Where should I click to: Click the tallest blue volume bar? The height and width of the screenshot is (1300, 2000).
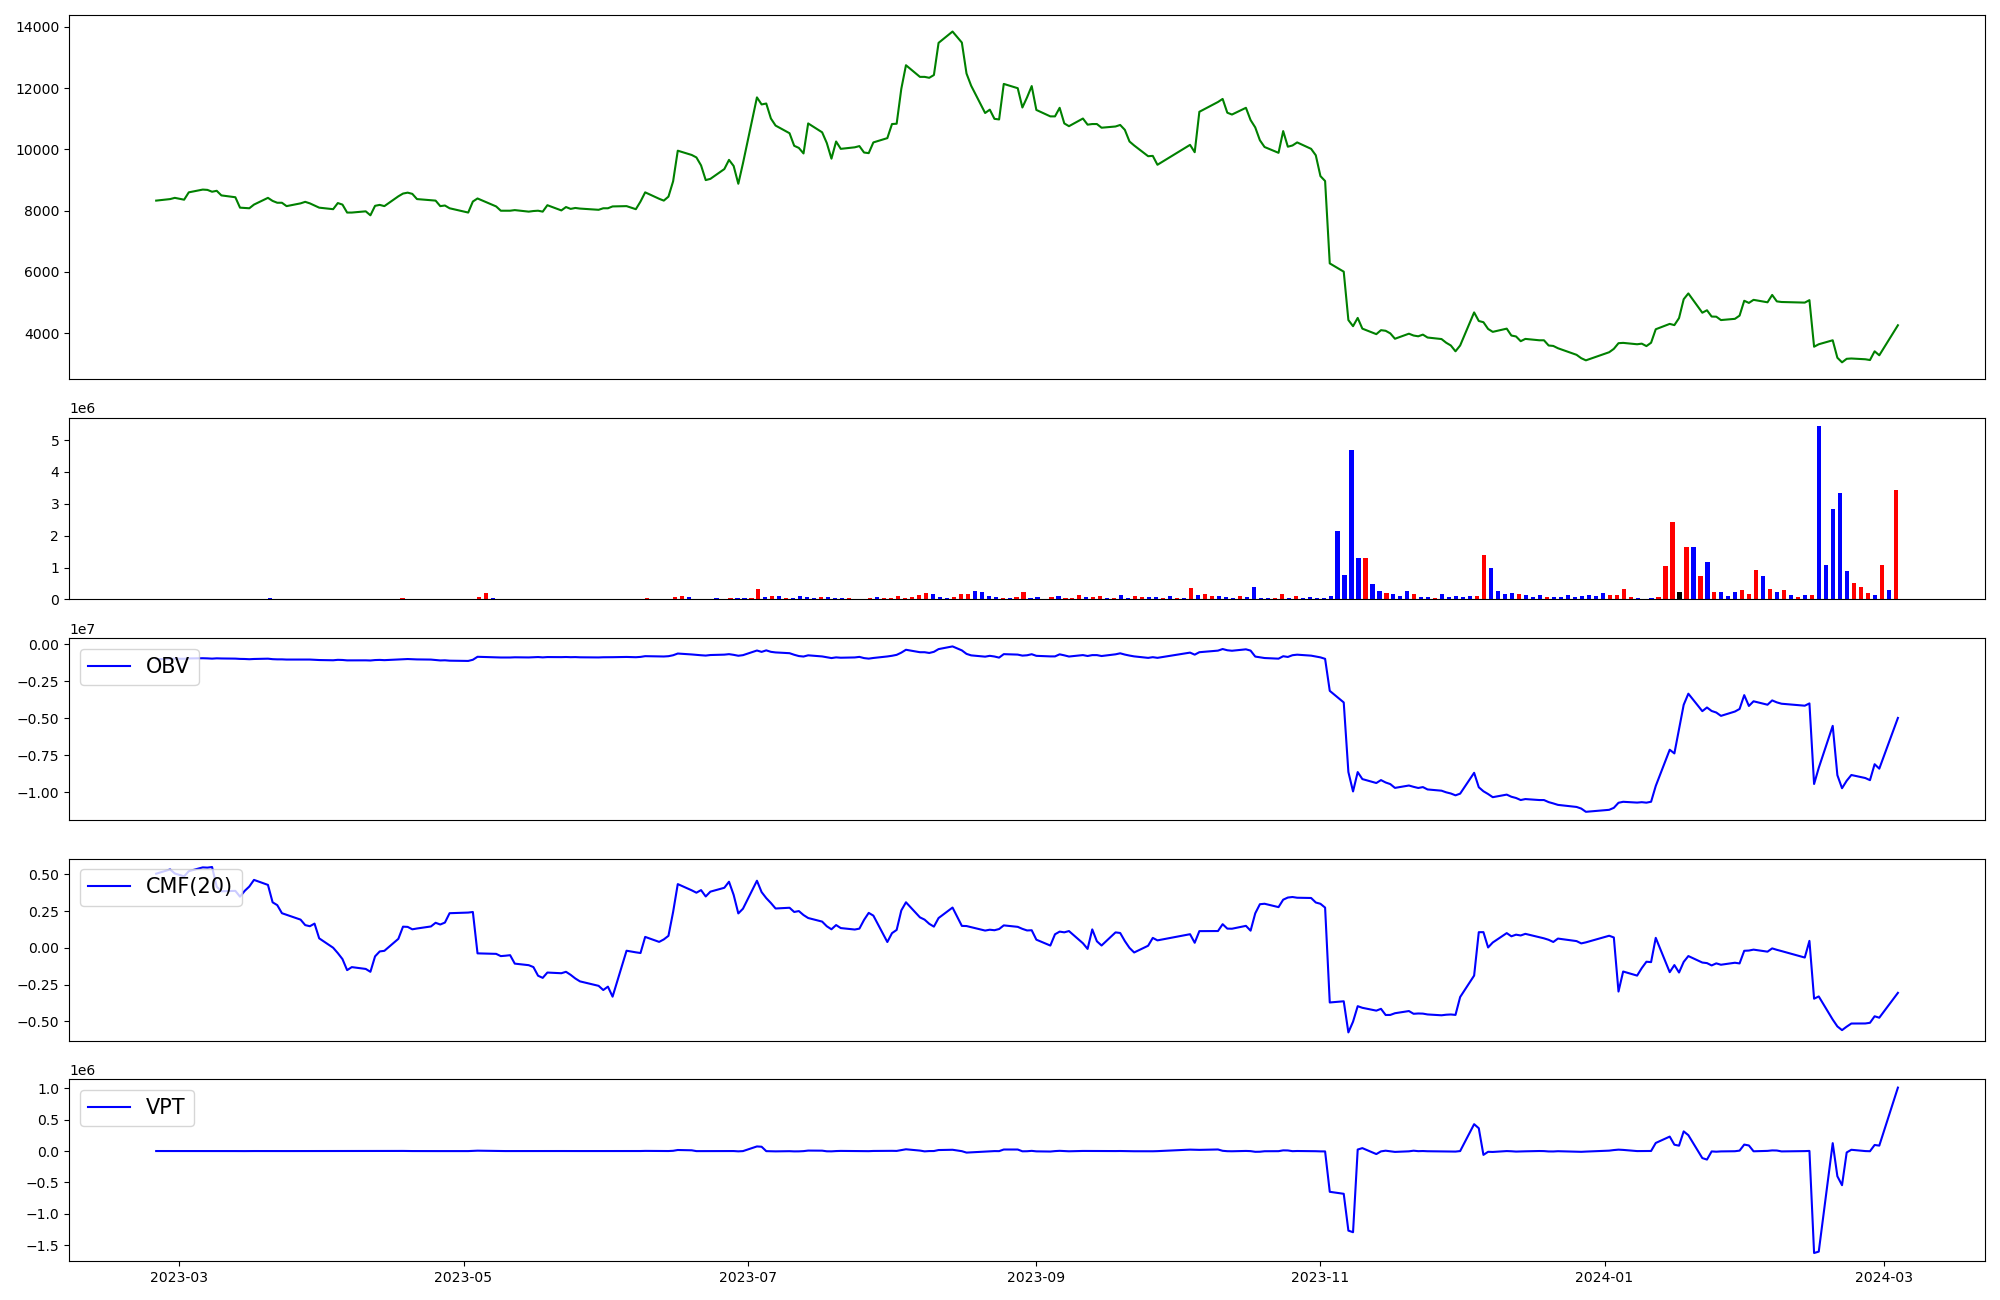click(1819, 510)
